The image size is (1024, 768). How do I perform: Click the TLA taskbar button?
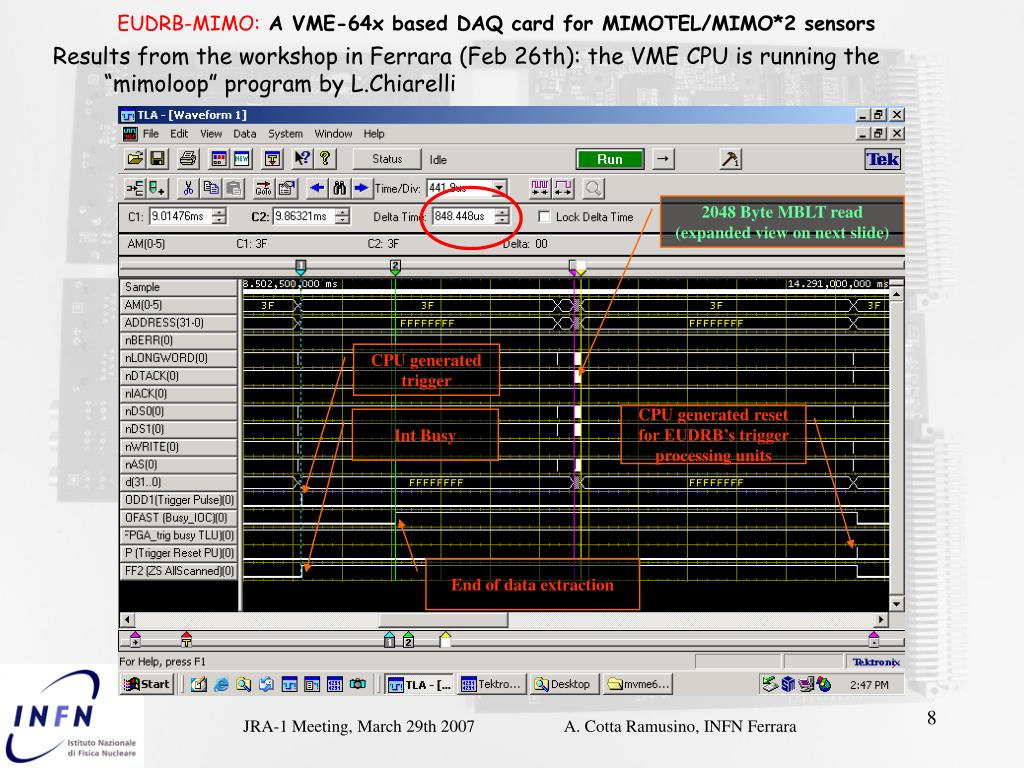click(x=419, y=684)
